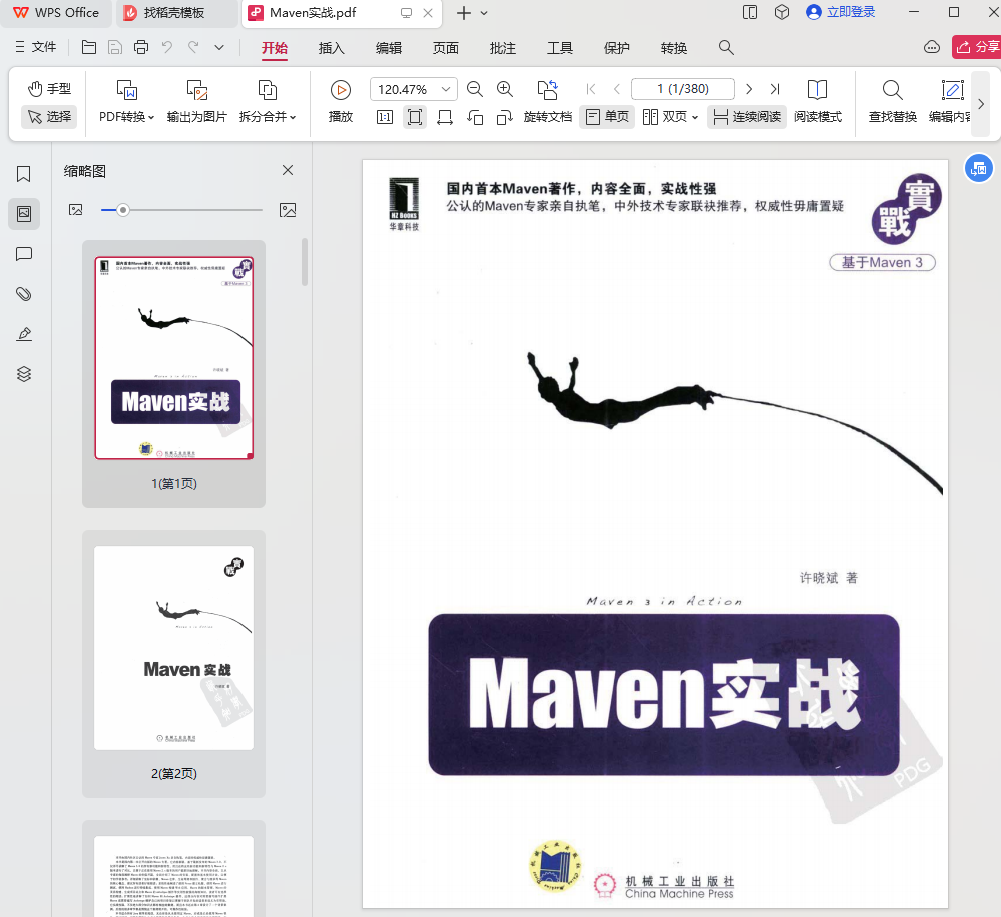
Task: Enable Single Page (单页) view
Action: click(607, 117)
